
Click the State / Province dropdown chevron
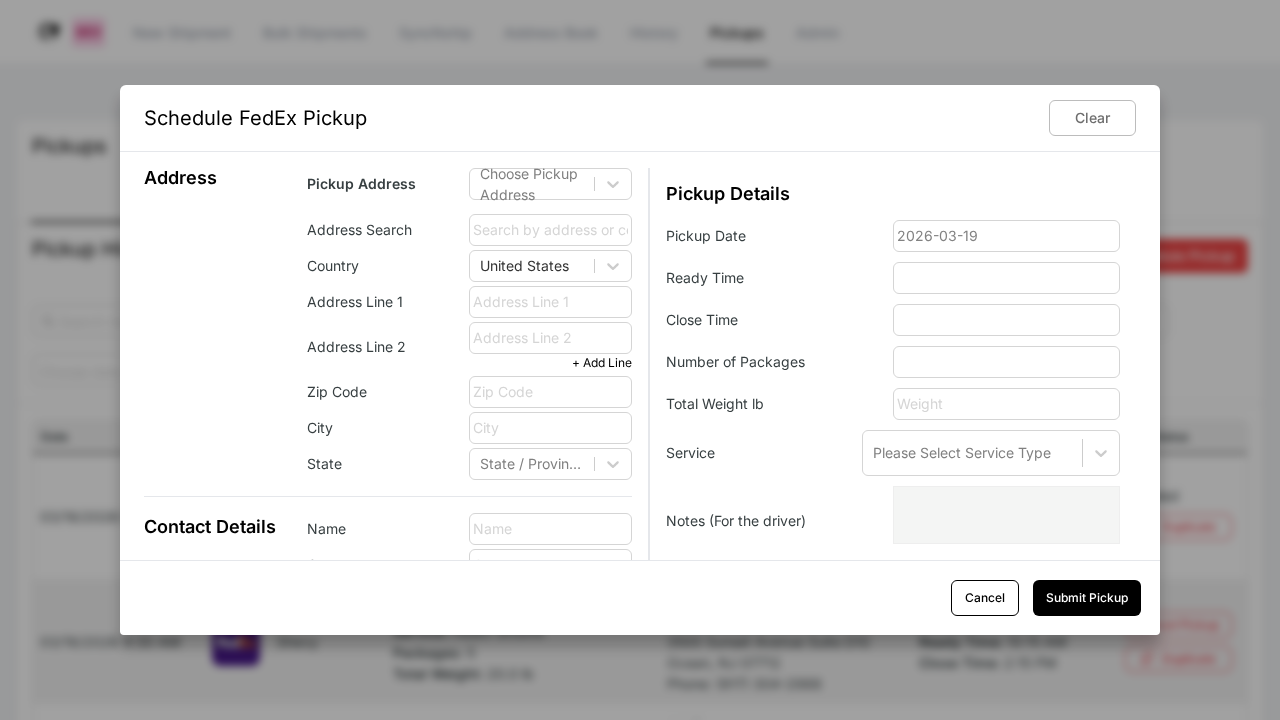[x=613, y=464]
